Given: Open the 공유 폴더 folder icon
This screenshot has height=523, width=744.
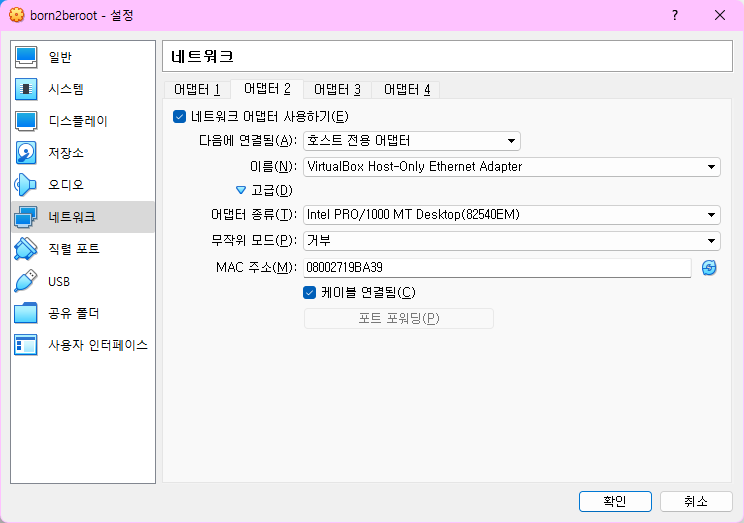Looking at the screenshot, I should click(x=26, y=313).
